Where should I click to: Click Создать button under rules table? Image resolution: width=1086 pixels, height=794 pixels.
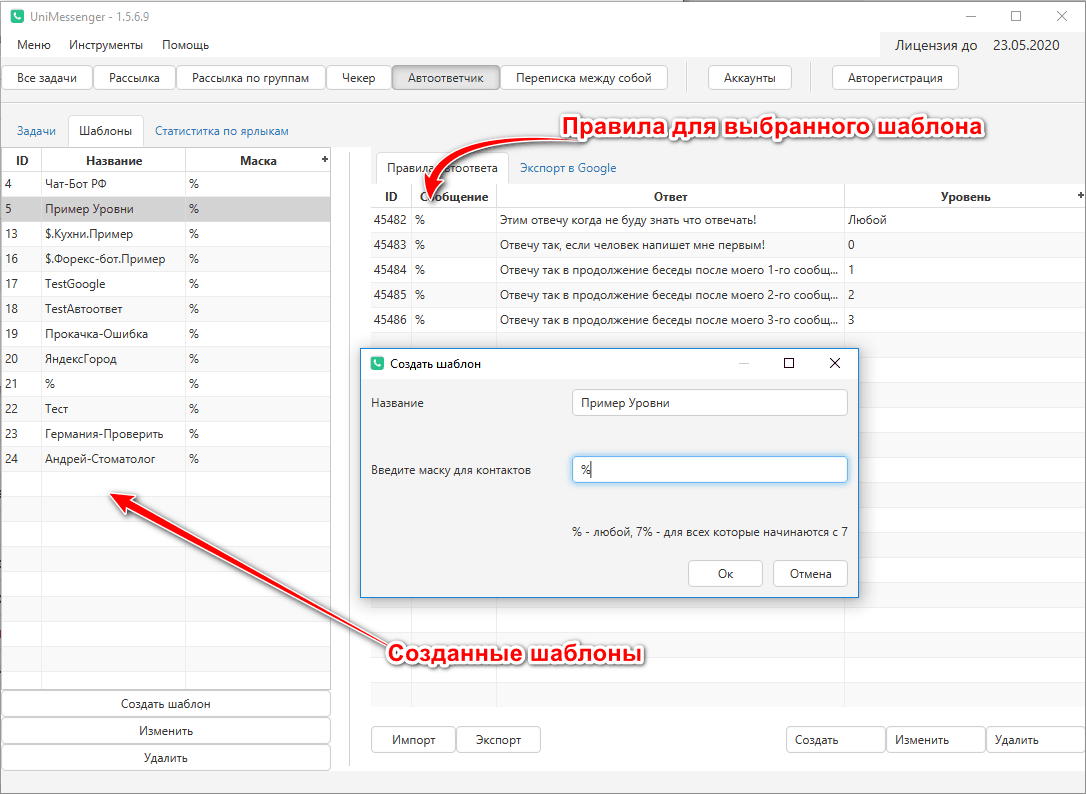tap(835, 740)
